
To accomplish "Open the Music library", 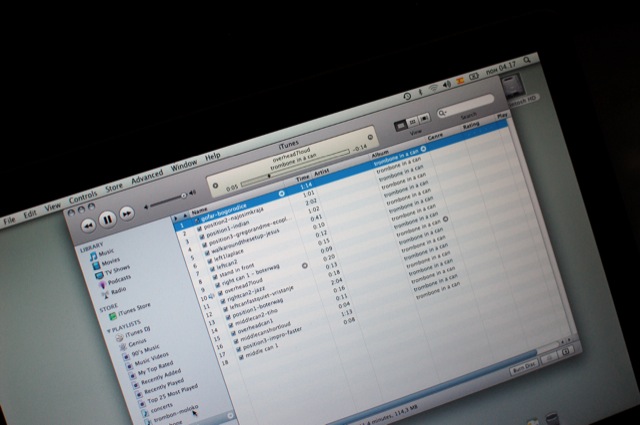I will (x=106, y=253).
